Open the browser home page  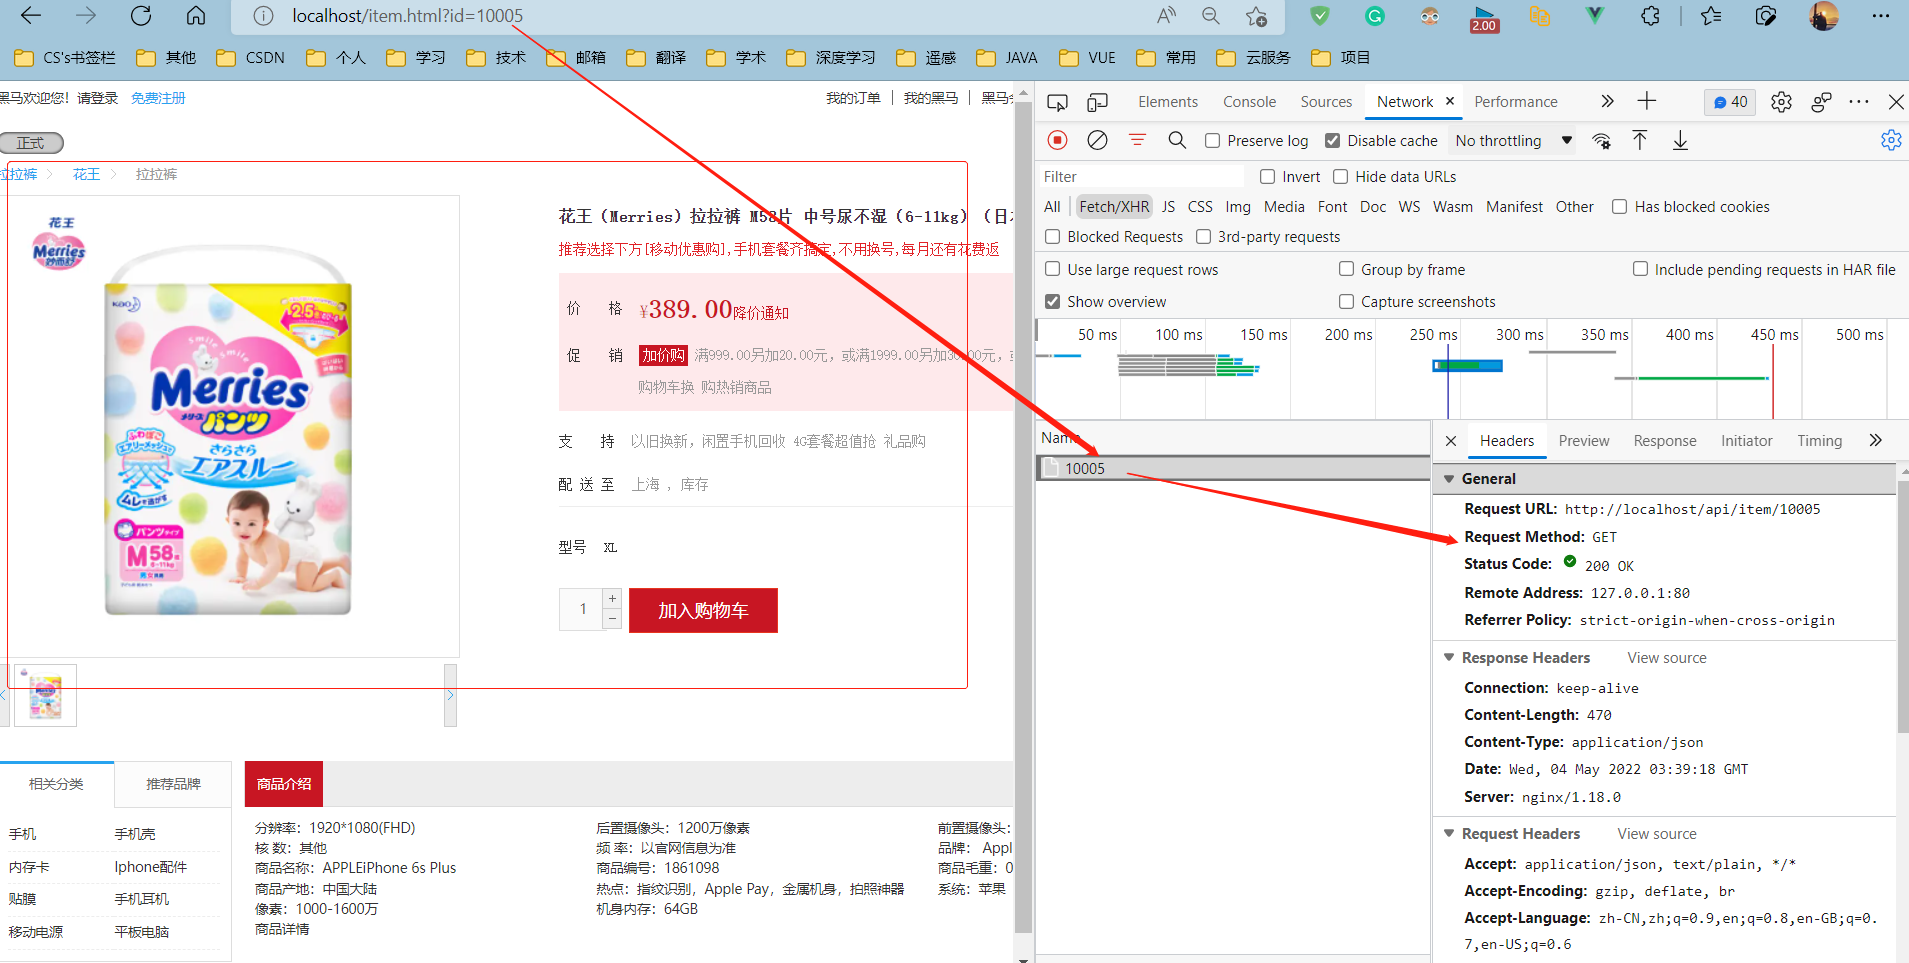pyautogui.click(x=196, y=16)
